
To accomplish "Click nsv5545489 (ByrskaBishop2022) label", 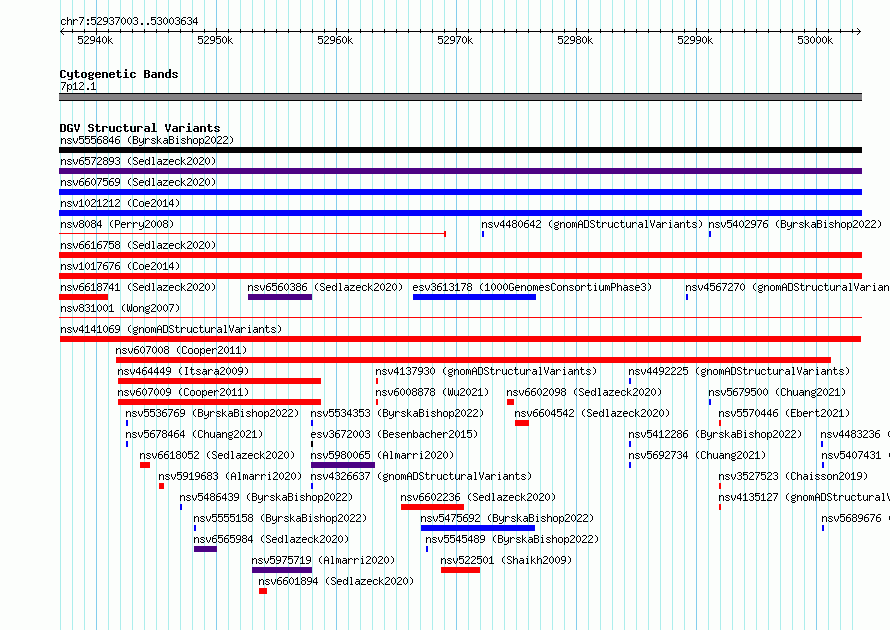I will 512,539.
